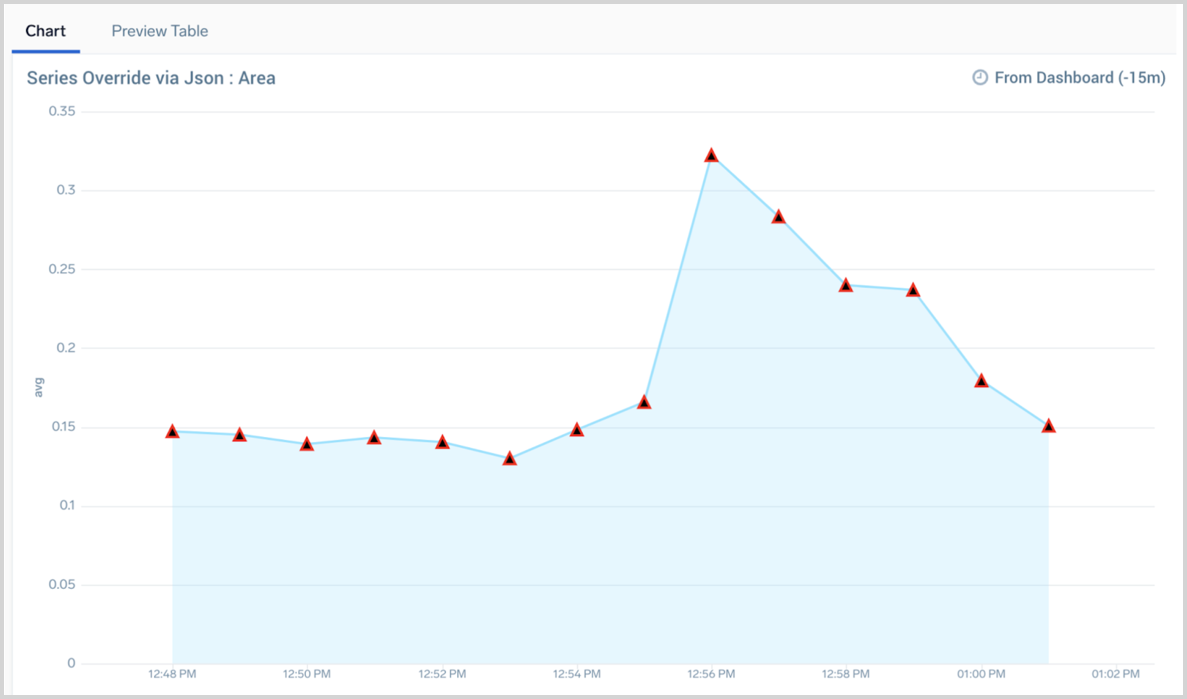Click the data point just before the peak

point(644,403)
